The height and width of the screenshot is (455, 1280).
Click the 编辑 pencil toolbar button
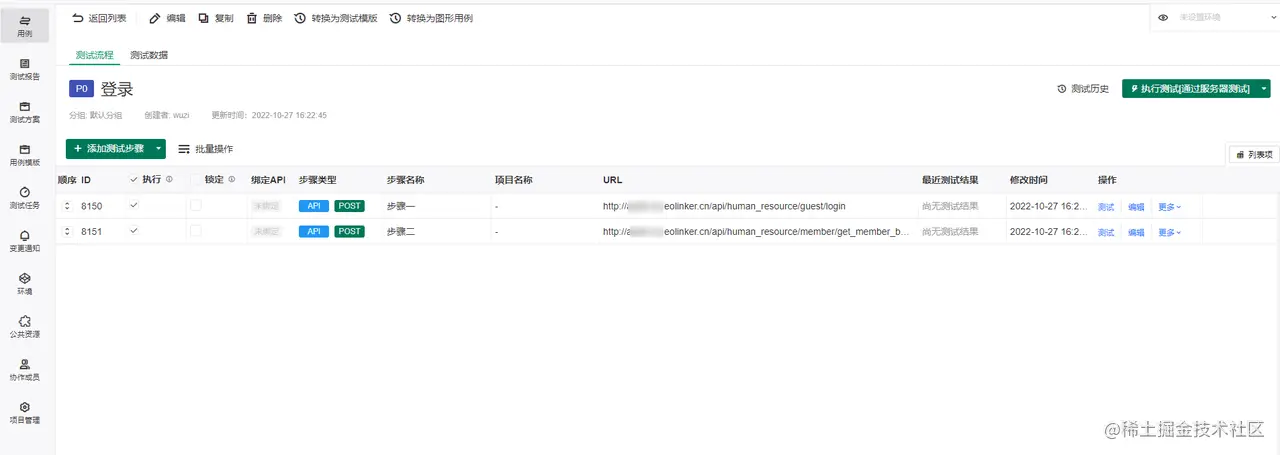tap(167, 18)
